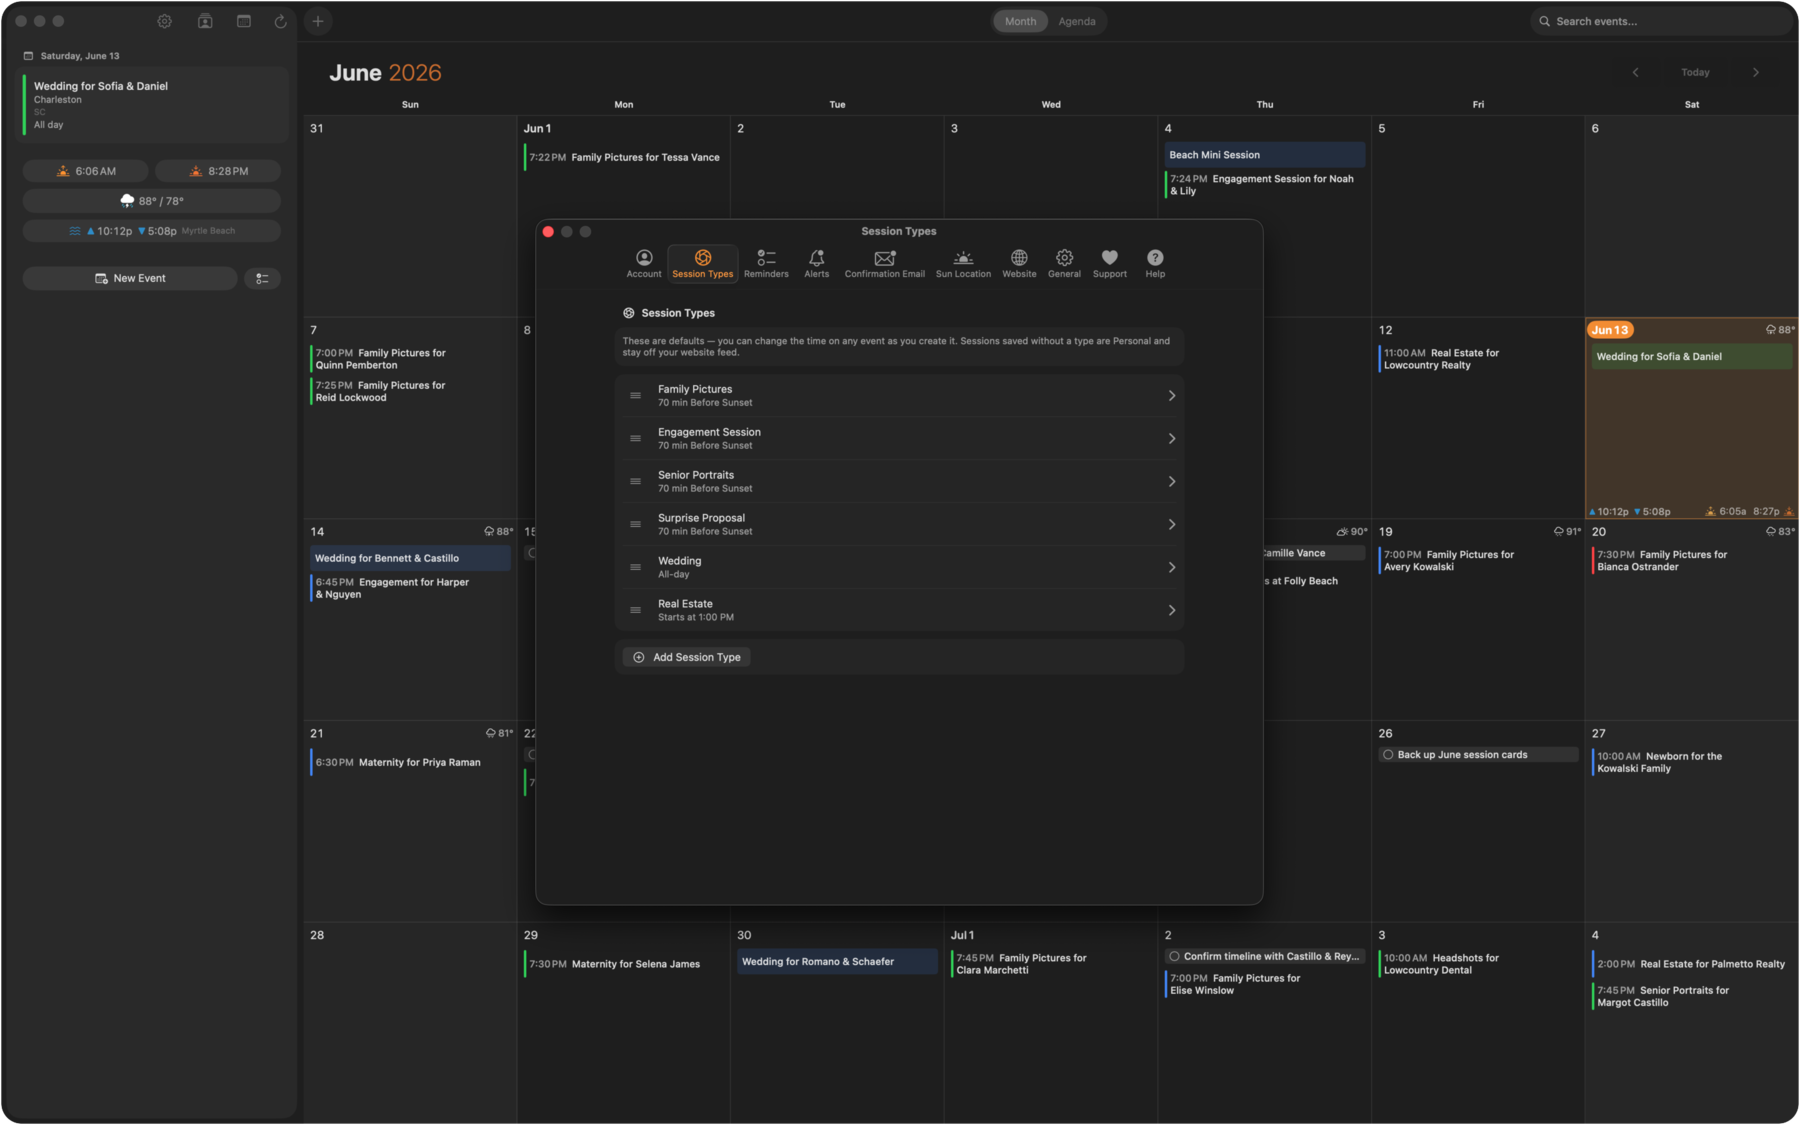Open Wedding for Bennett & Castillo event

click(410, 558)
